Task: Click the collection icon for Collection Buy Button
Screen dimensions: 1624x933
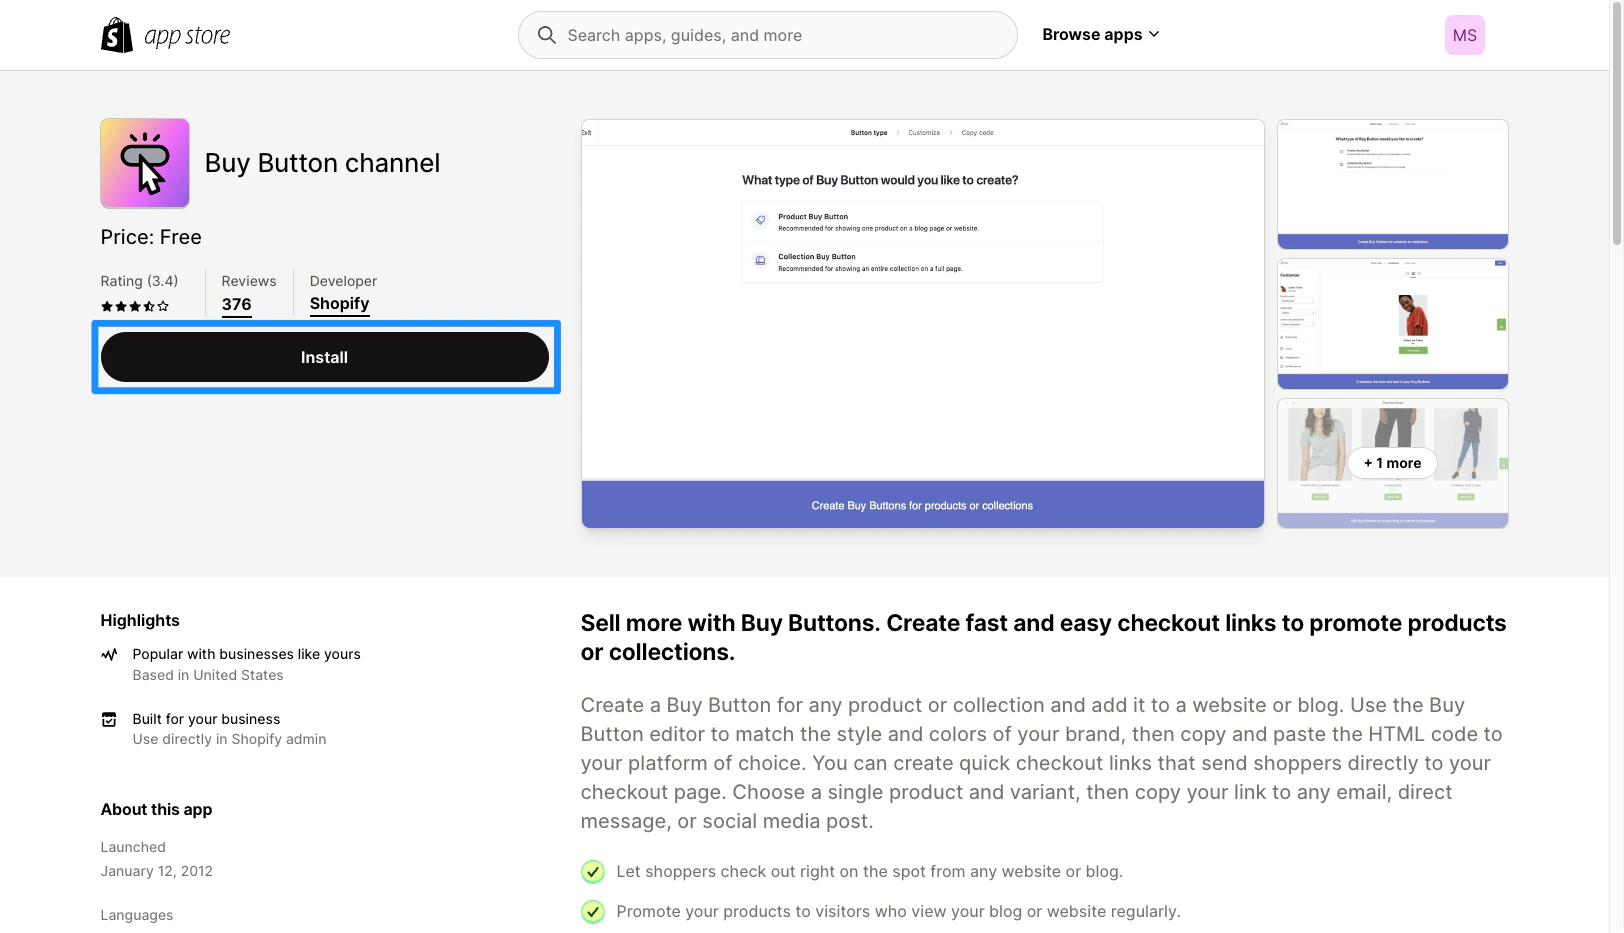Action: [762, 260]
